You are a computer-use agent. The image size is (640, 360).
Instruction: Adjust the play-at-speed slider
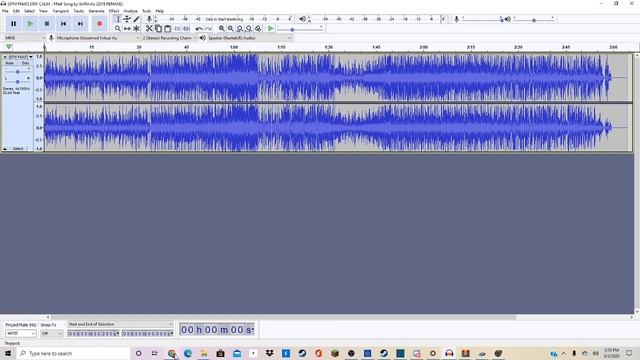click(300, 29)
